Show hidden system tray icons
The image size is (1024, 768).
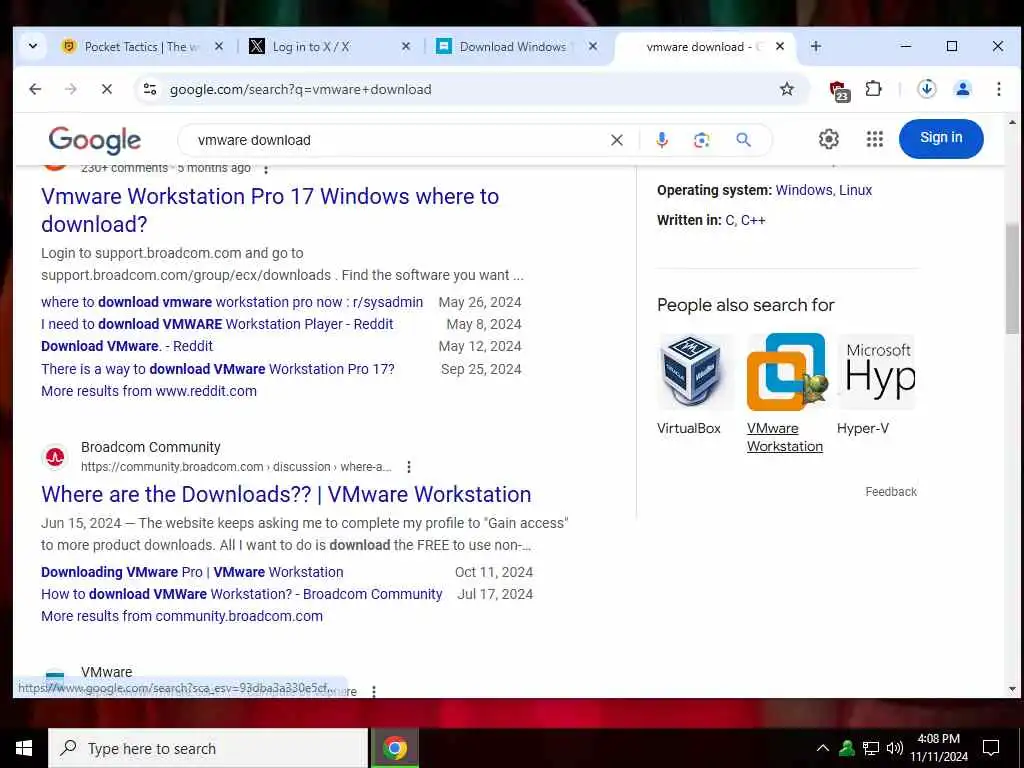(x=823, y=748)
